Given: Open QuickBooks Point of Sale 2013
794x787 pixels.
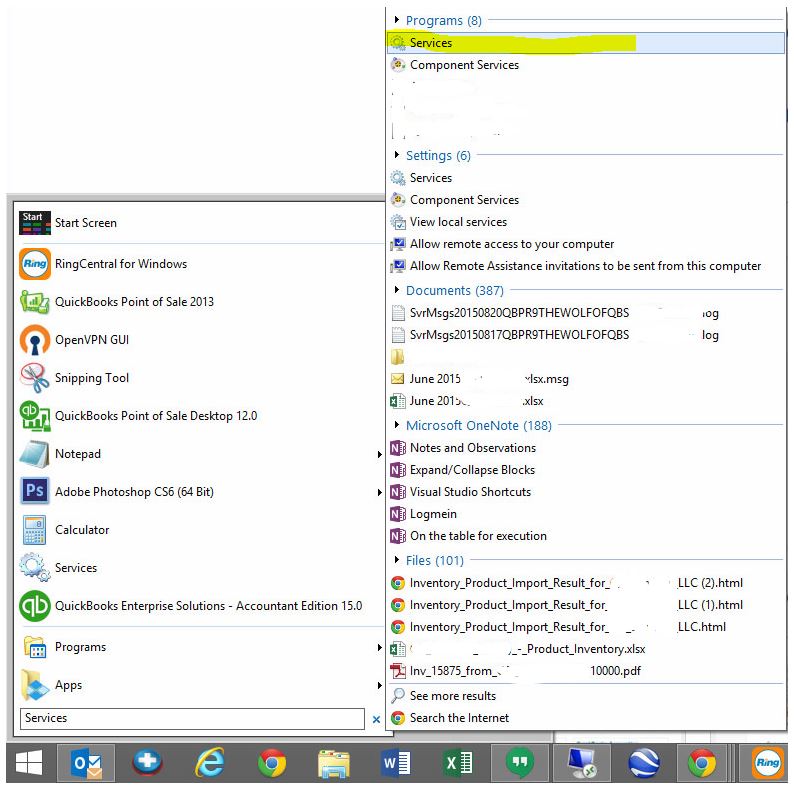Looking at the screenshot, I should (x=202, y=302).
